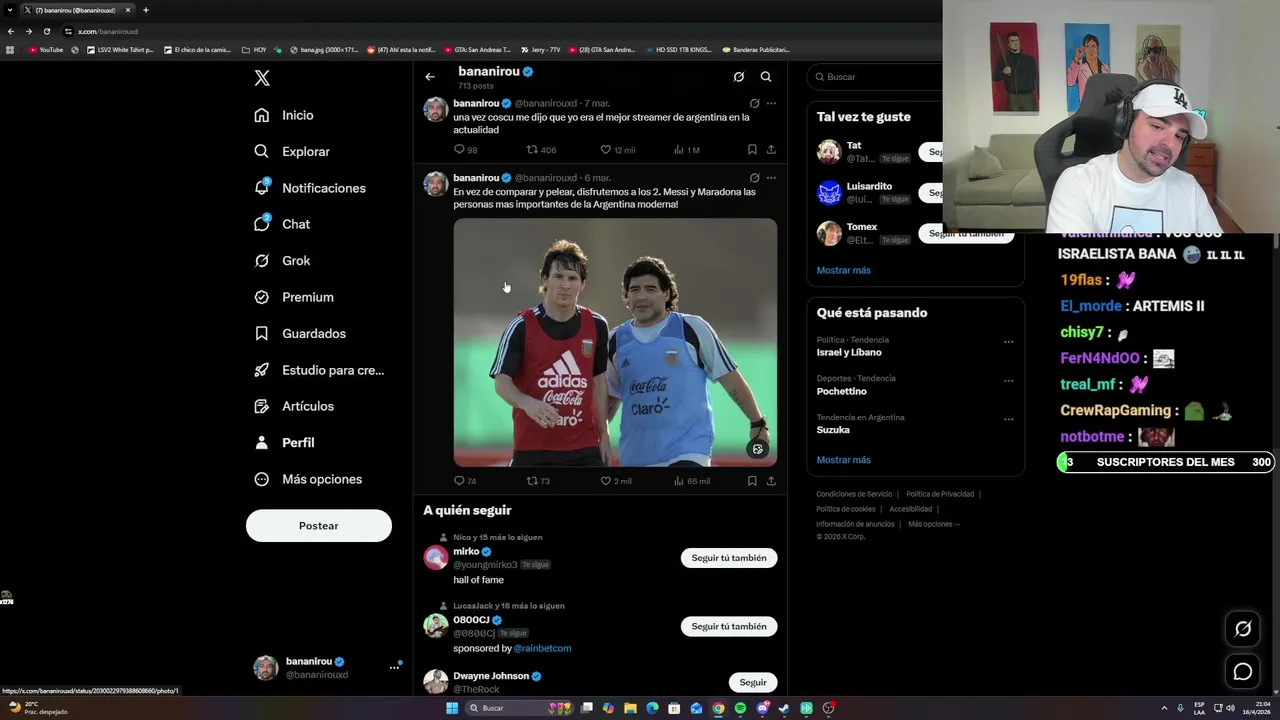View stats of coscu tweet (1 M)

coord(686,150)
